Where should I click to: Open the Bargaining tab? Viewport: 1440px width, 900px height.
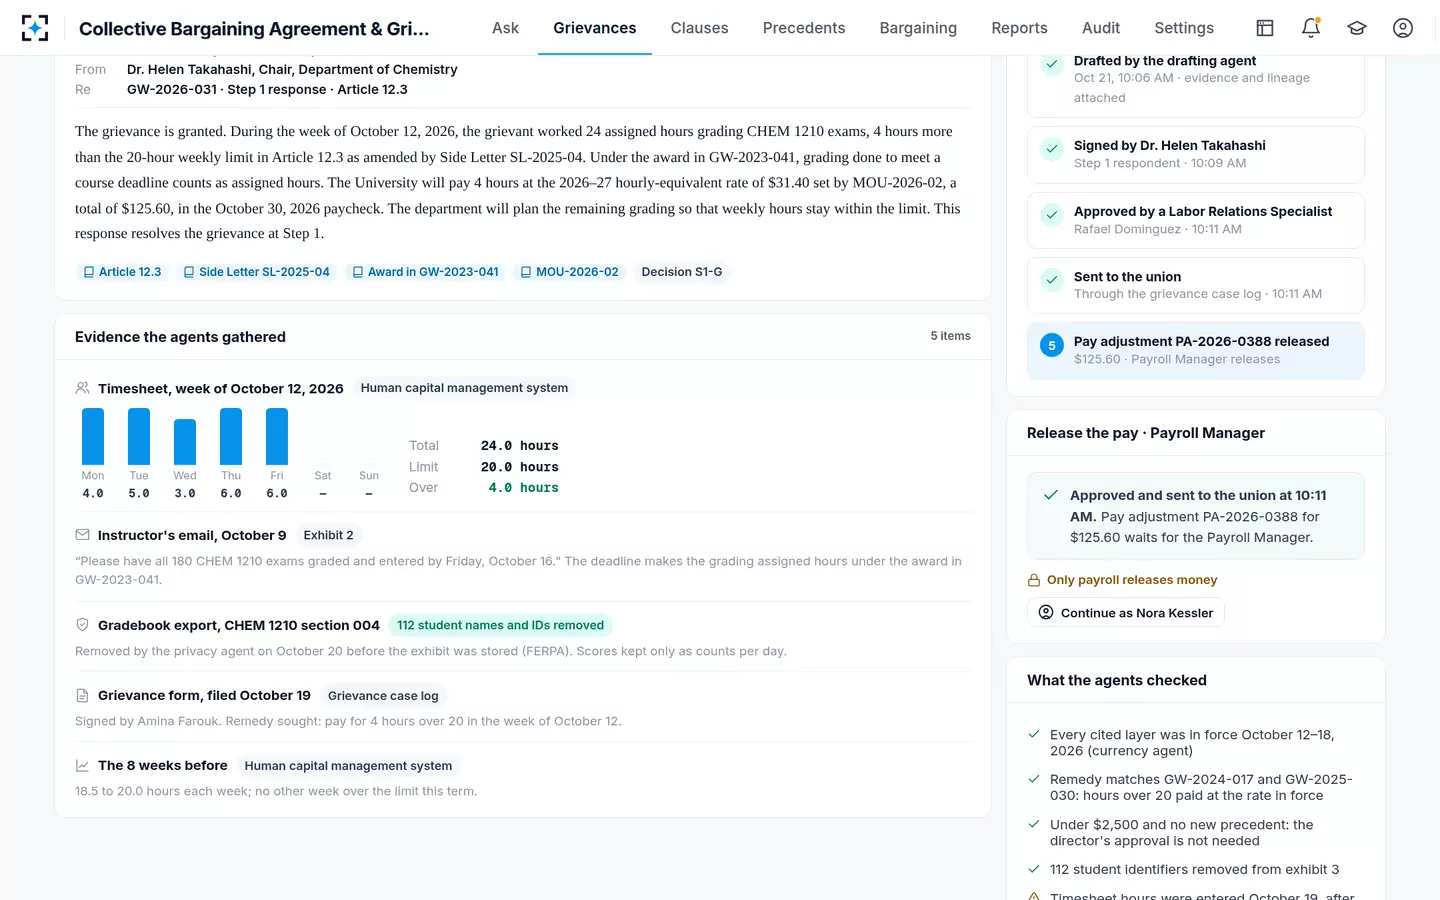(x=918, y=28)
